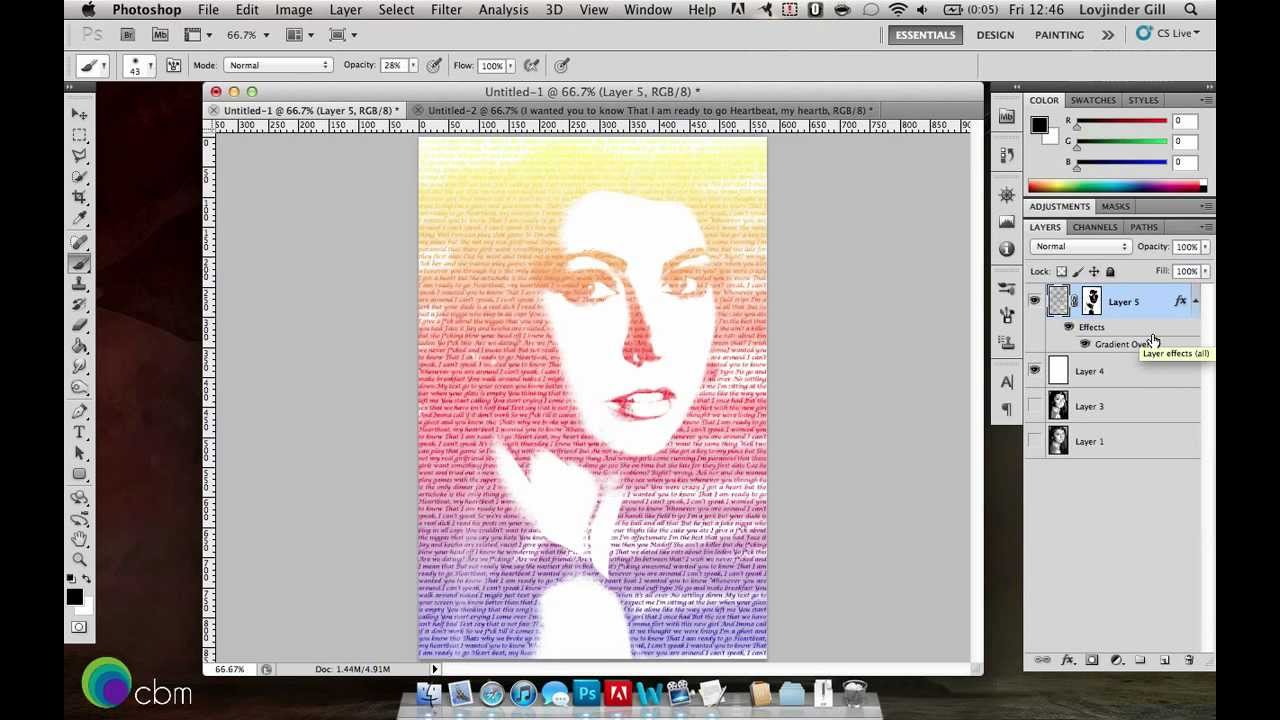
Task: Add a layer style using fx button
Action: point(1067,660)
